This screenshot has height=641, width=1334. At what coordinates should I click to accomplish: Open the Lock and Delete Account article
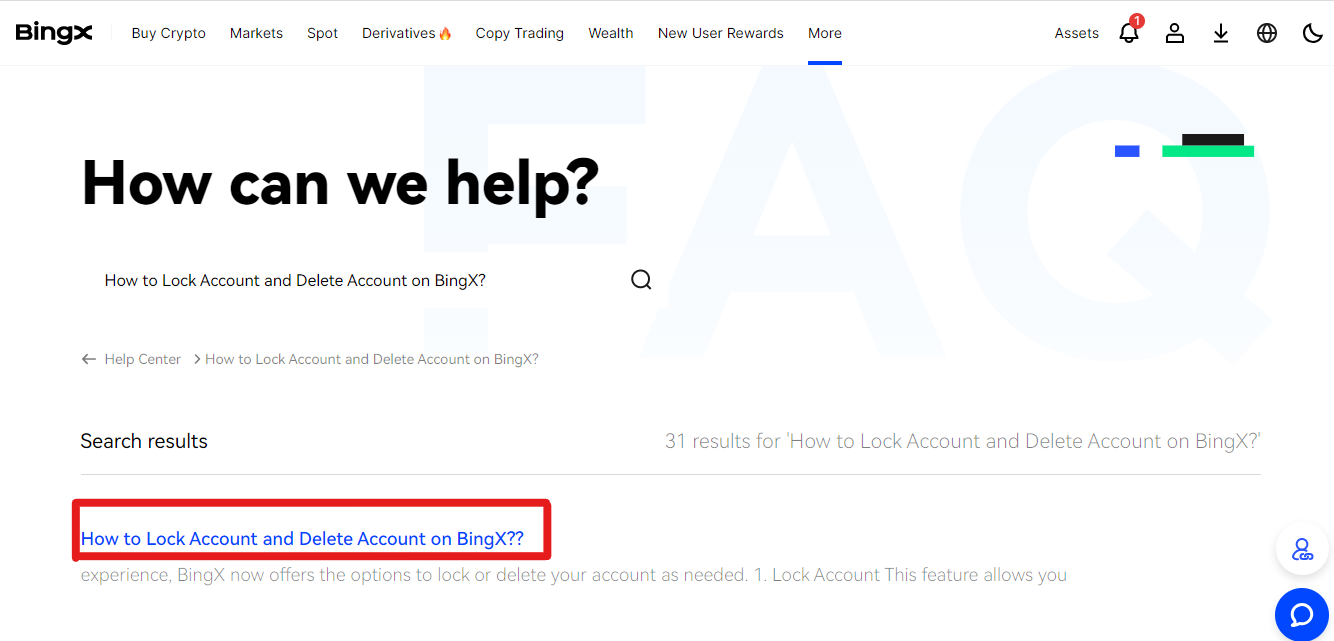[302, 539]
